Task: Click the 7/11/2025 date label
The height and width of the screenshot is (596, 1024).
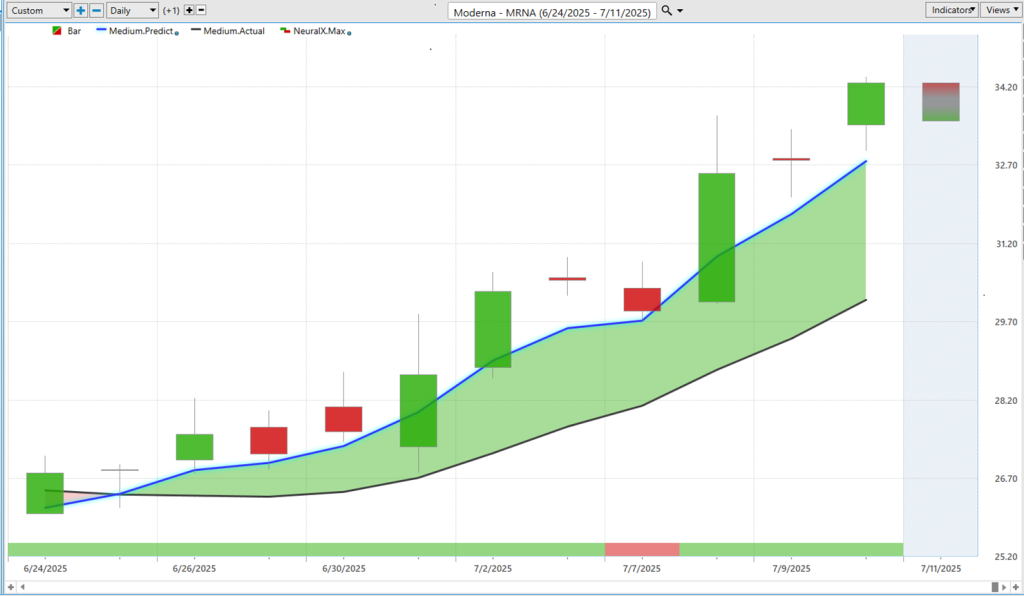Action: (x=940, y=569)
